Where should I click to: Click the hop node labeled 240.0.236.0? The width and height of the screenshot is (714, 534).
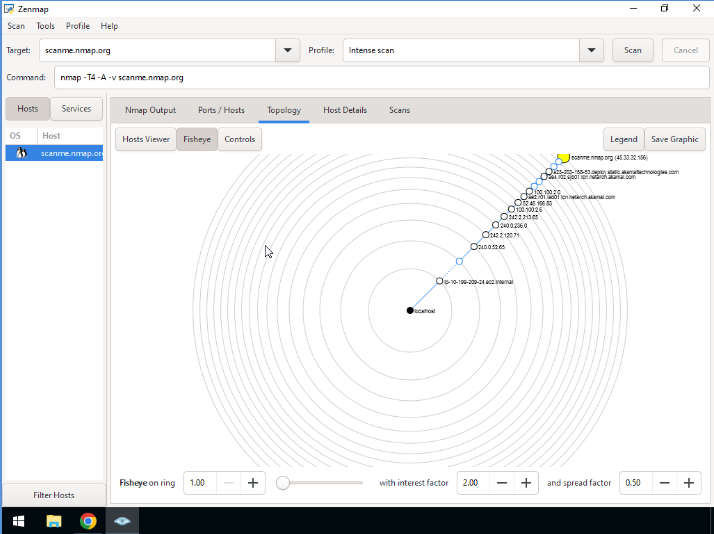pyautogui.click(x=495, y=225)
